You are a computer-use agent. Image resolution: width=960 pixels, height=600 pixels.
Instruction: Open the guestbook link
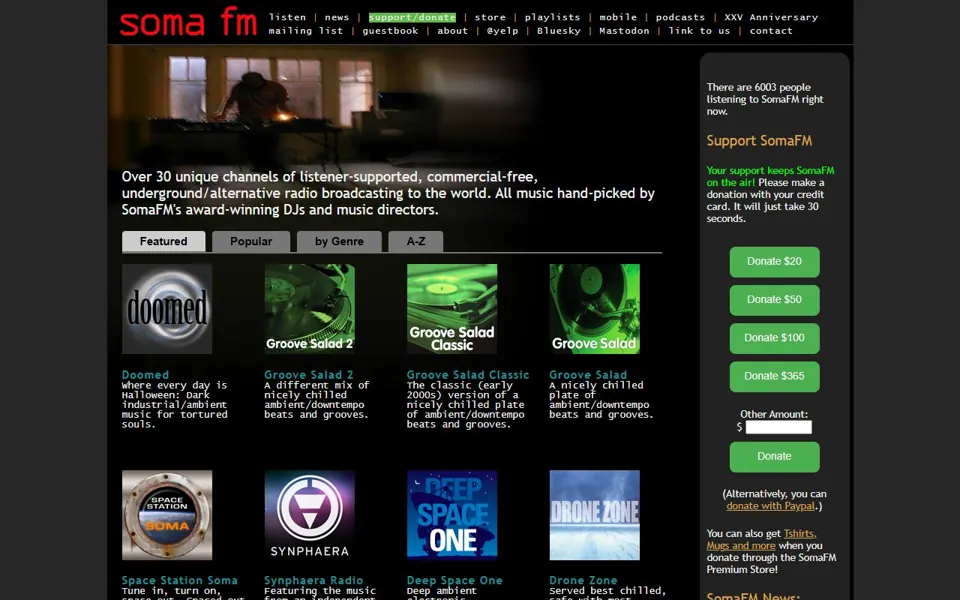(x=390, y=31)
